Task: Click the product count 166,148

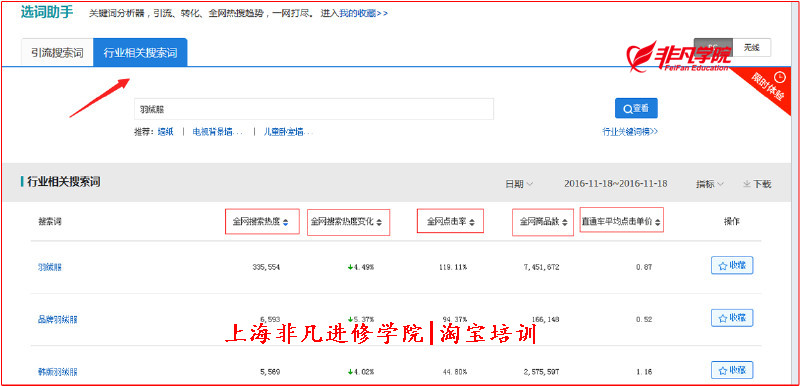Action: [545, 320]
